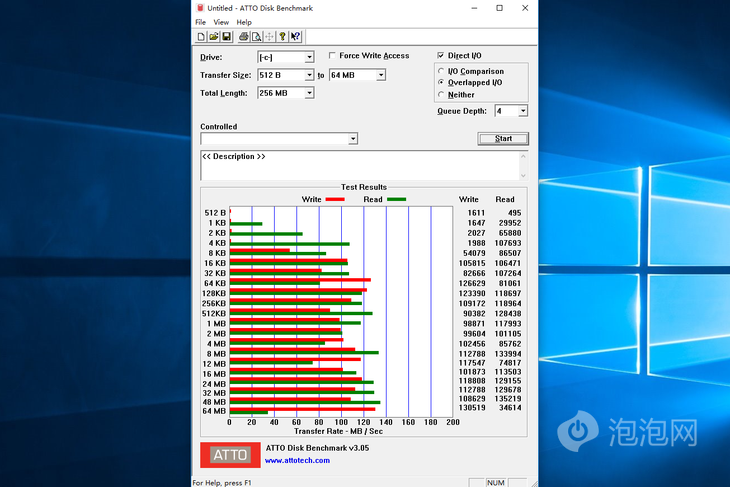Open the Queue Depth dropdown

[523, 111]
